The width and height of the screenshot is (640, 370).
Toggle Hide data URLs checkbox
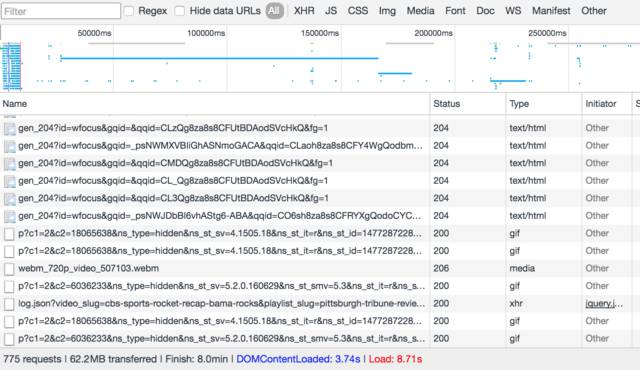click(x=180, y=11)
